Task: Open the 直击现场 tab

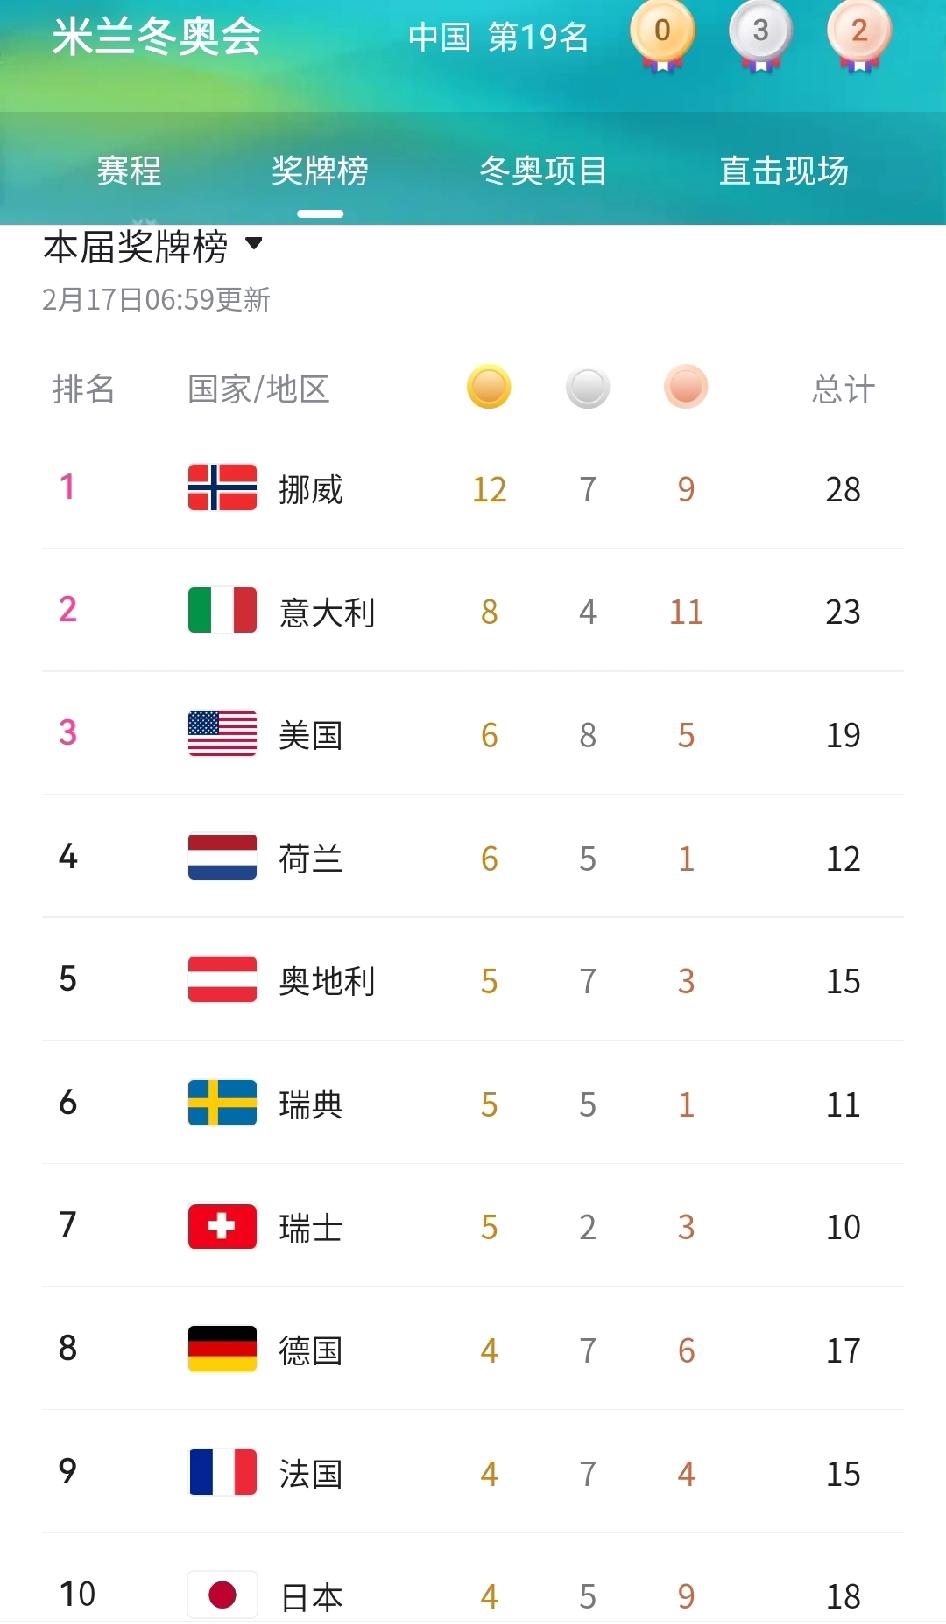Action: click(x=784, y=171)
